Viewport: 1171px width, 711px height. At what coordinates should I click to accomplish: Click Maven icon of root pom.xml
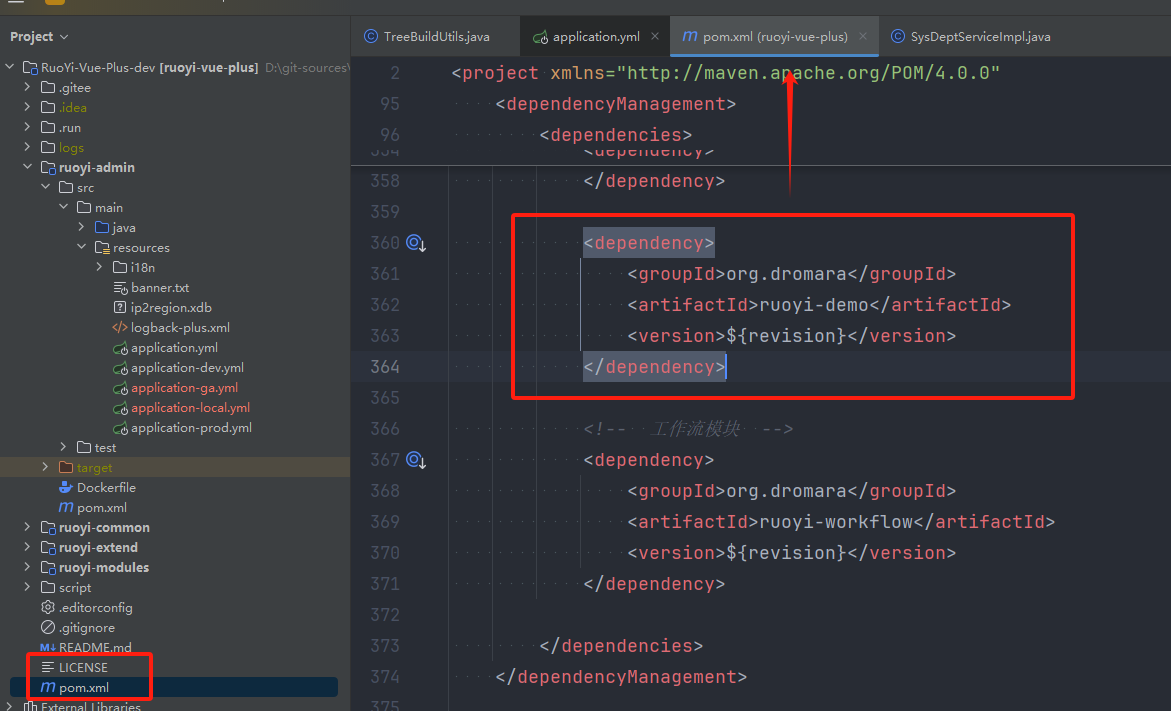click(48, 687)
